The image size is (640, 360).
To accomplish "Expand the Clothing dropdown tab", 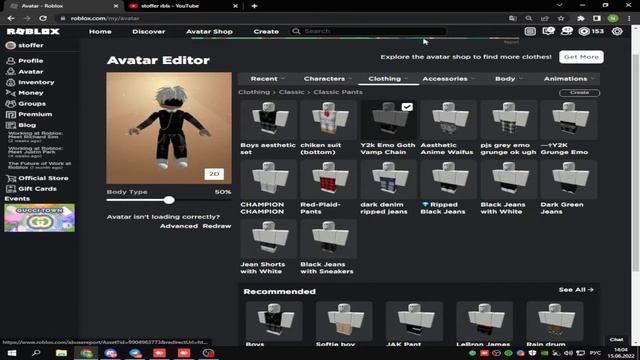I will click(x=388, y=79).
